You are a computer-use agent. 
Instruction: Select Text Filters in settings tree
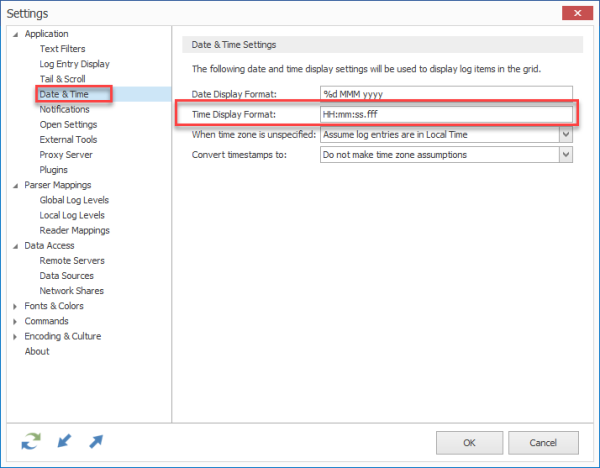[x=62, y=49]
